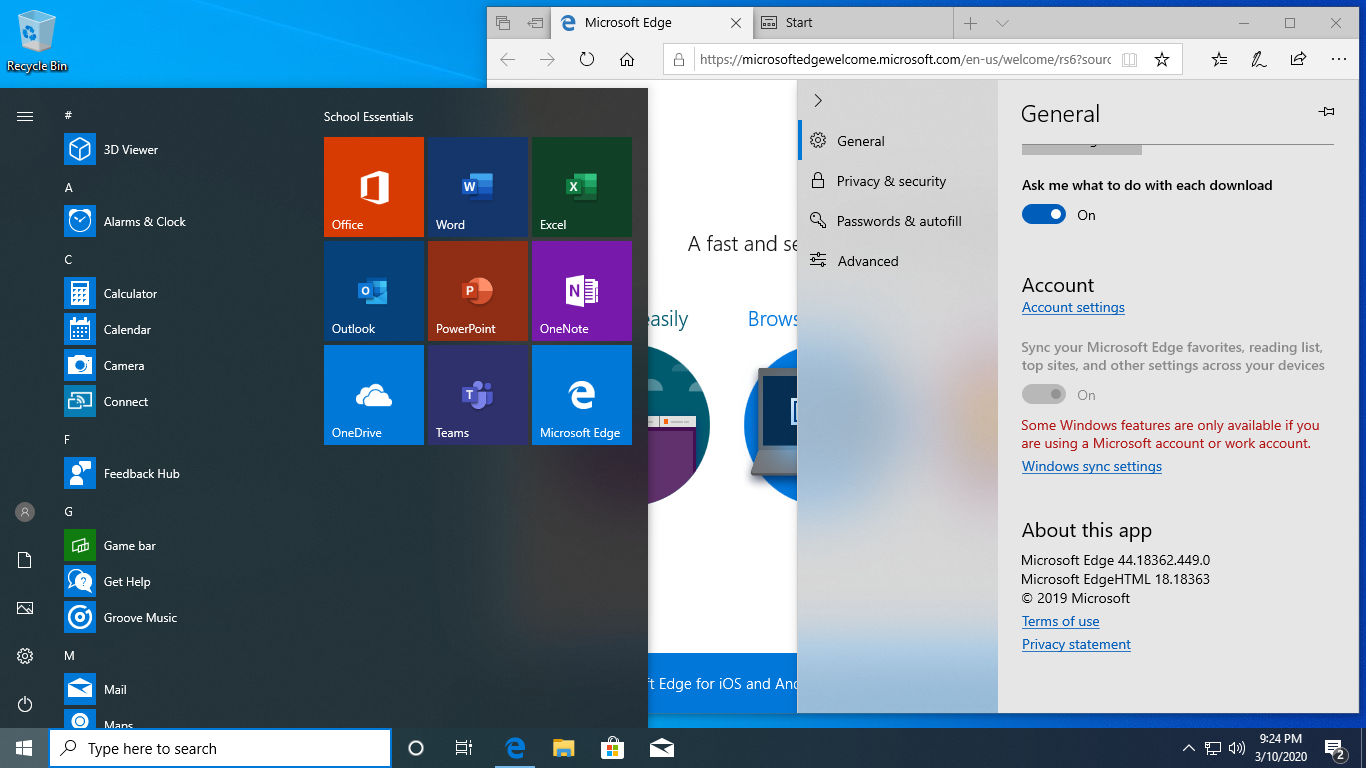Click Set tabs aside icon in Edge

[x=536, y=23]
